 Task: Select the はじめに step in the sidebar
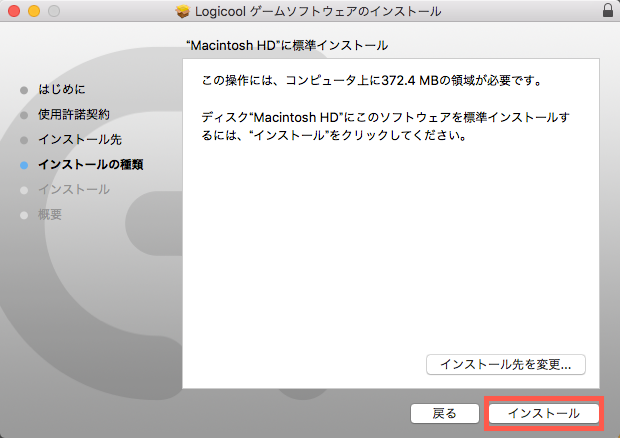tap(62, 89)
